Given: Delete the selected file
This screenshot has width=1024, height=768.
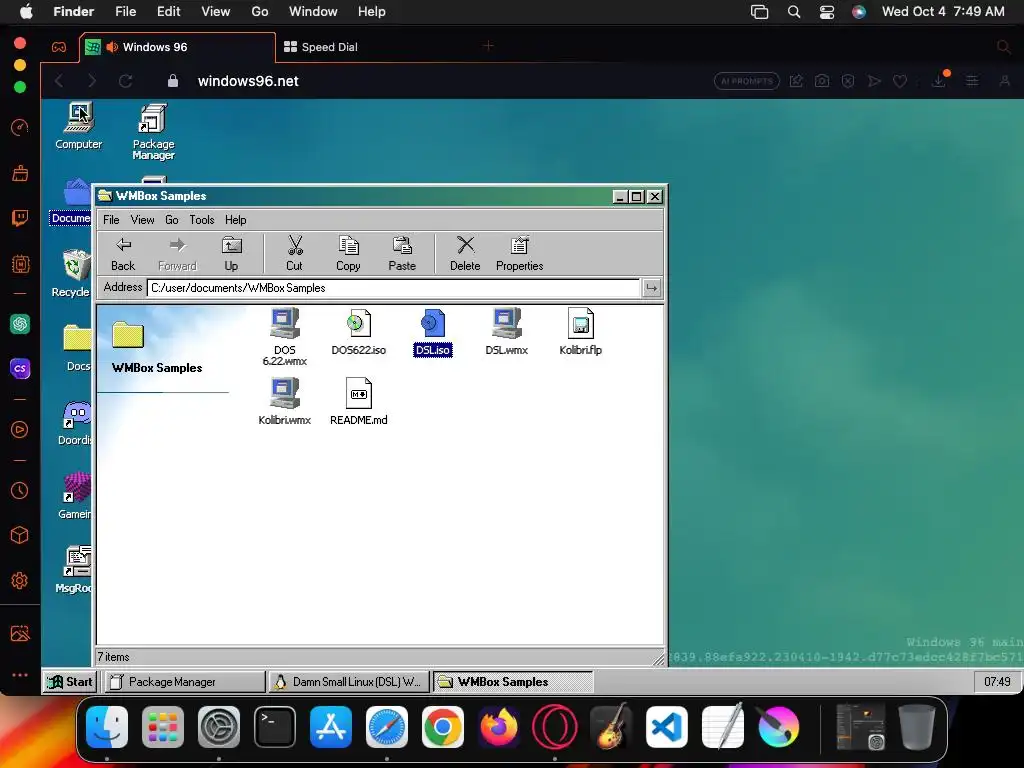Looking at the screenshot, I should click(465, 254).
